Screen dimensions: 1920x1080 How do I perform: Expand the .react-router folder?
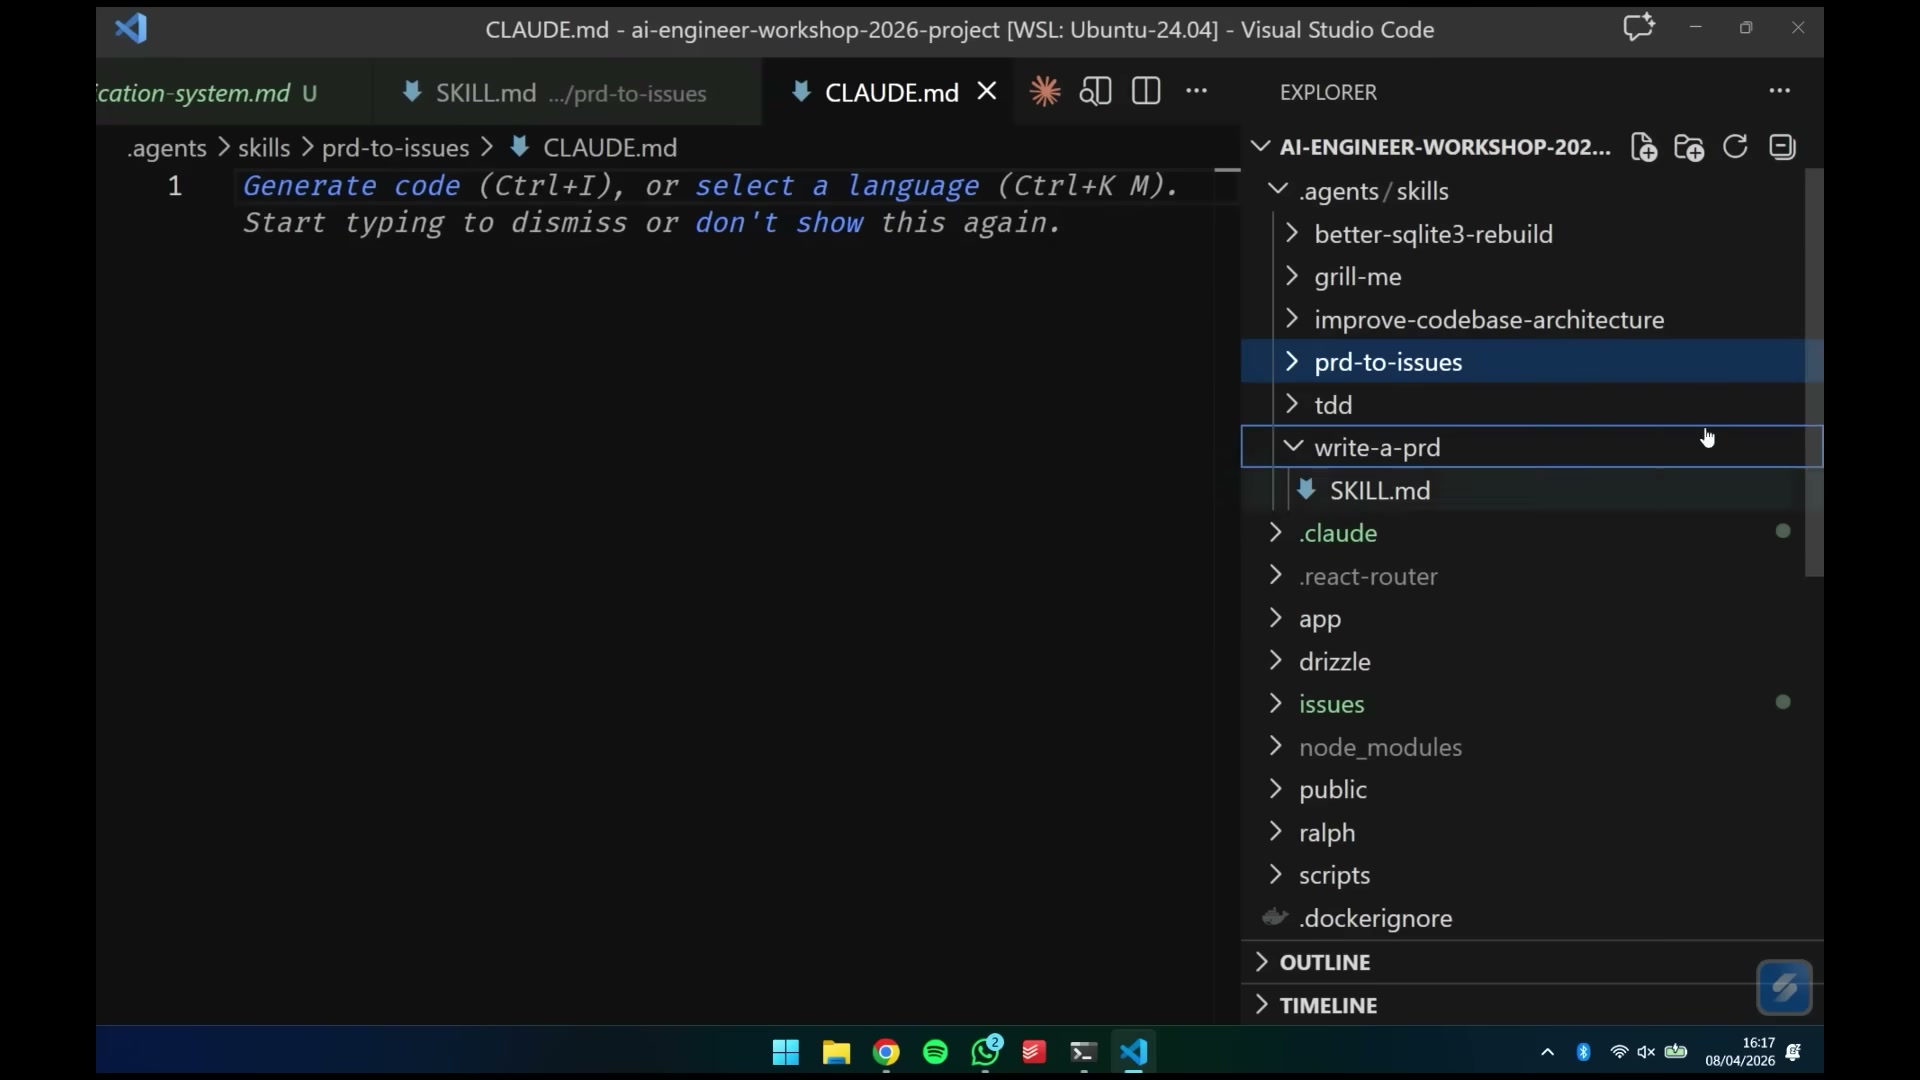(1530, 576)
